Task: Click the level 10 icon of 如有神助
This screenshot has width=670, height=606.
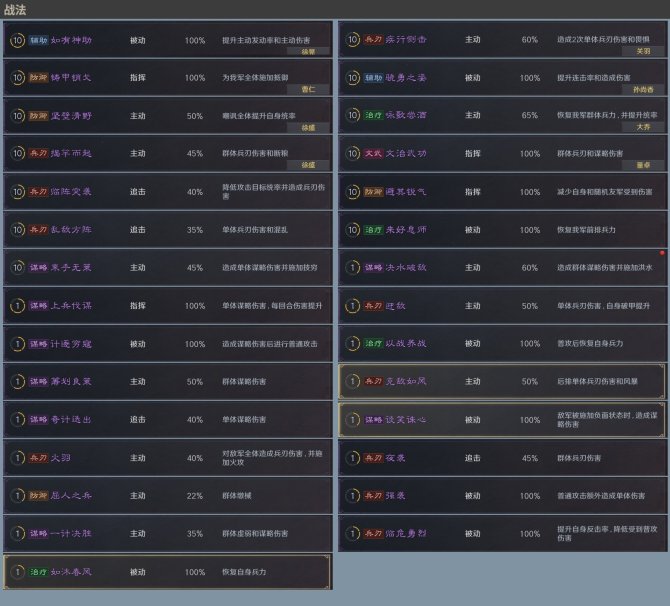Action: pyautogui.click(x=17, y=40)
